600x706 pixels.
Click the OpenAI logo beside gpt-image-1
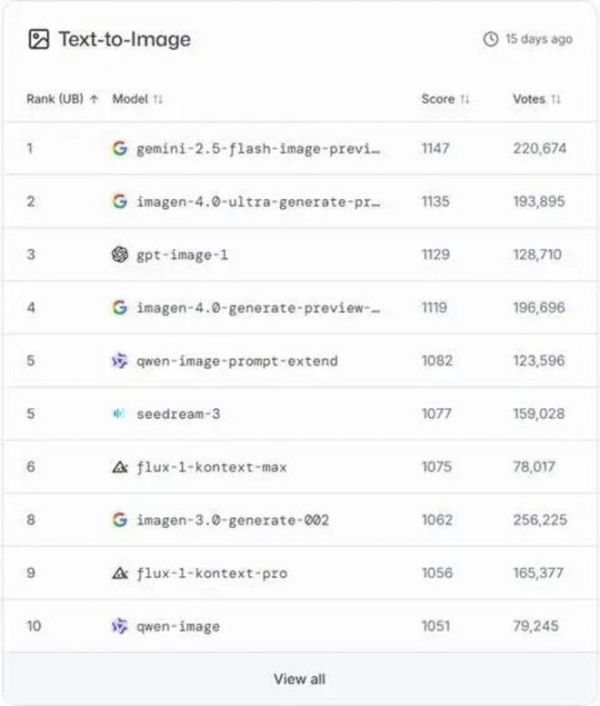click(x=120, y=255)
